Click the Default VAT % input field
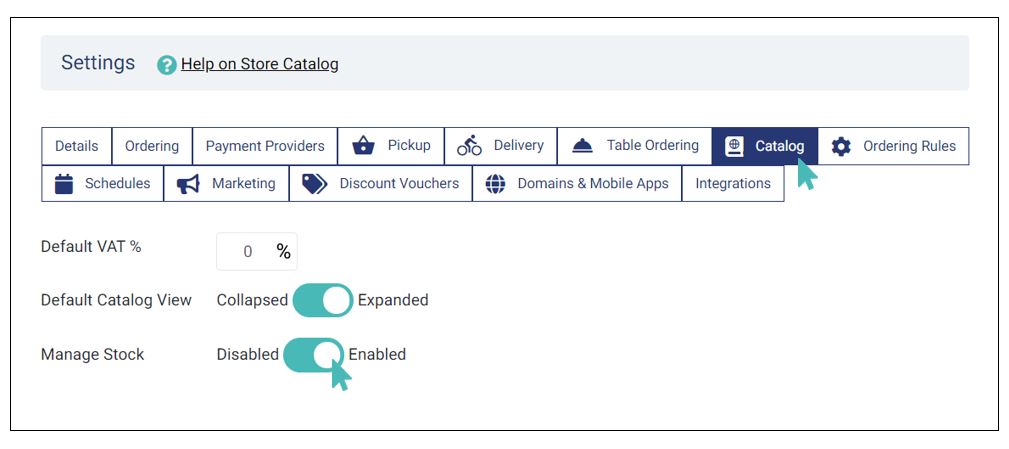The height and width of the screenshot is (449, 1009). pyautogui.click(x=257, y=252)
